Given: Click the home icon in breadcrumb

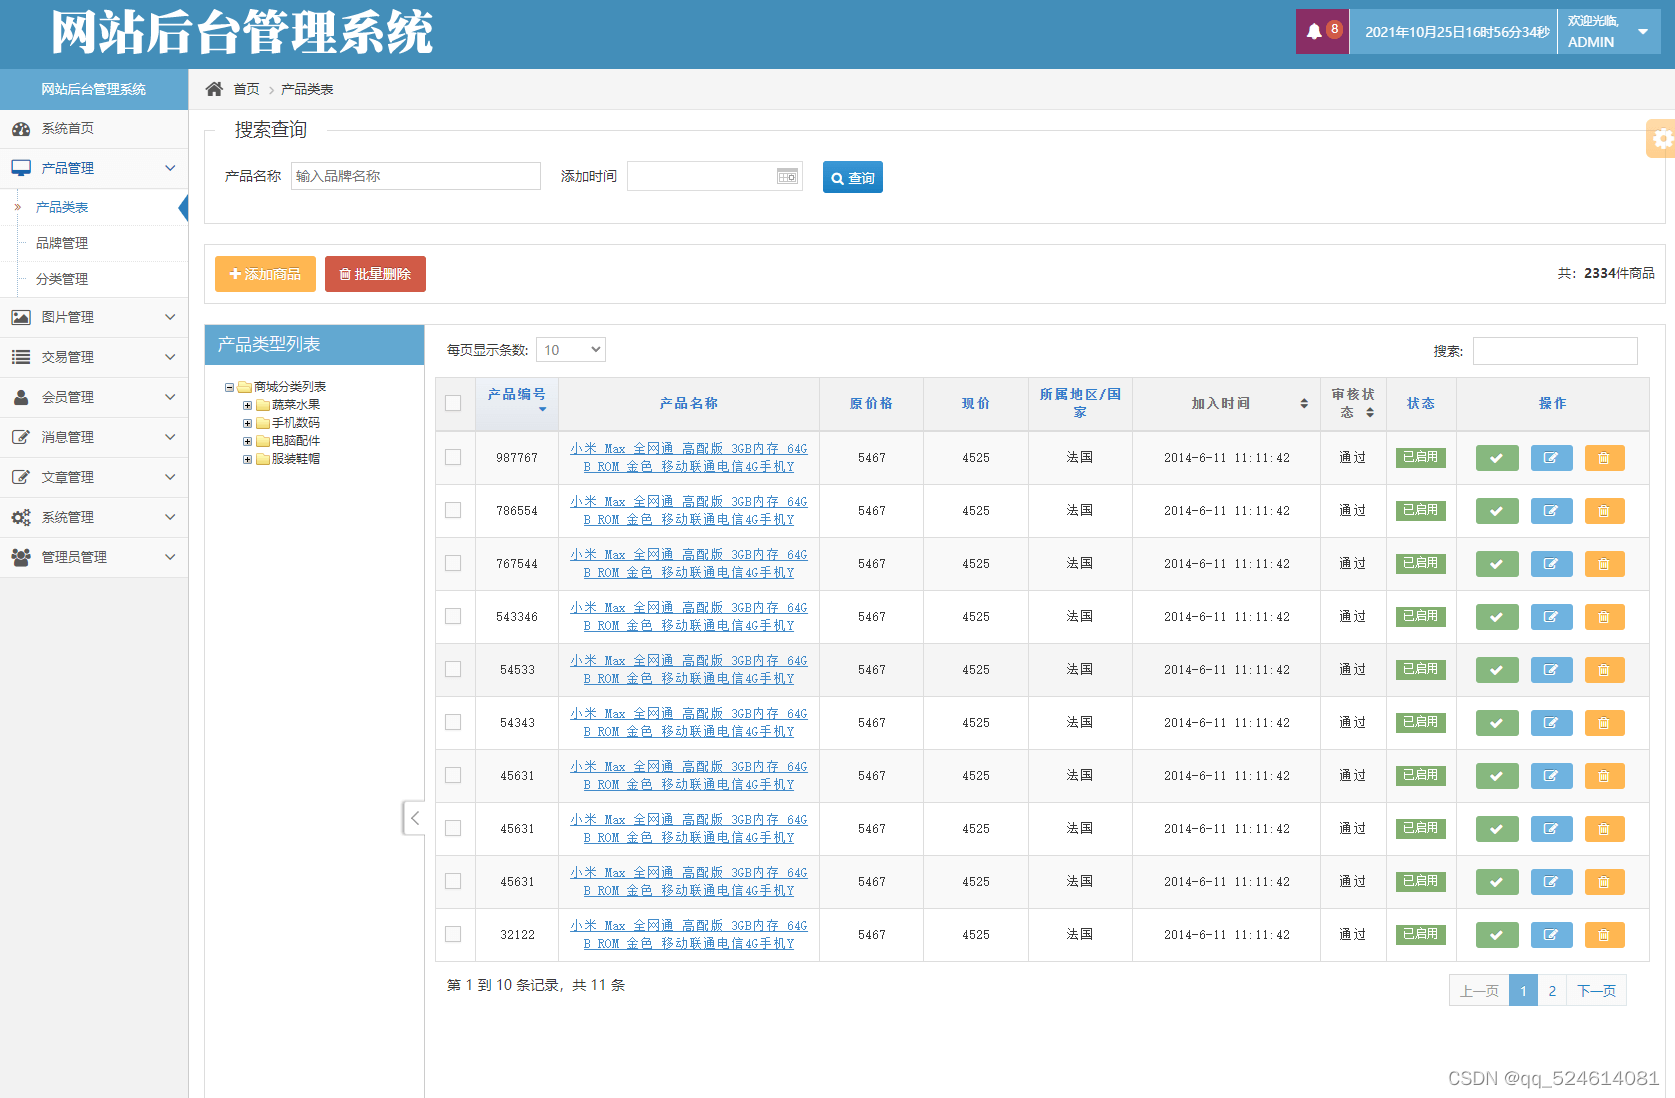Looking at the screenshot, I should (x=214, y=89).
